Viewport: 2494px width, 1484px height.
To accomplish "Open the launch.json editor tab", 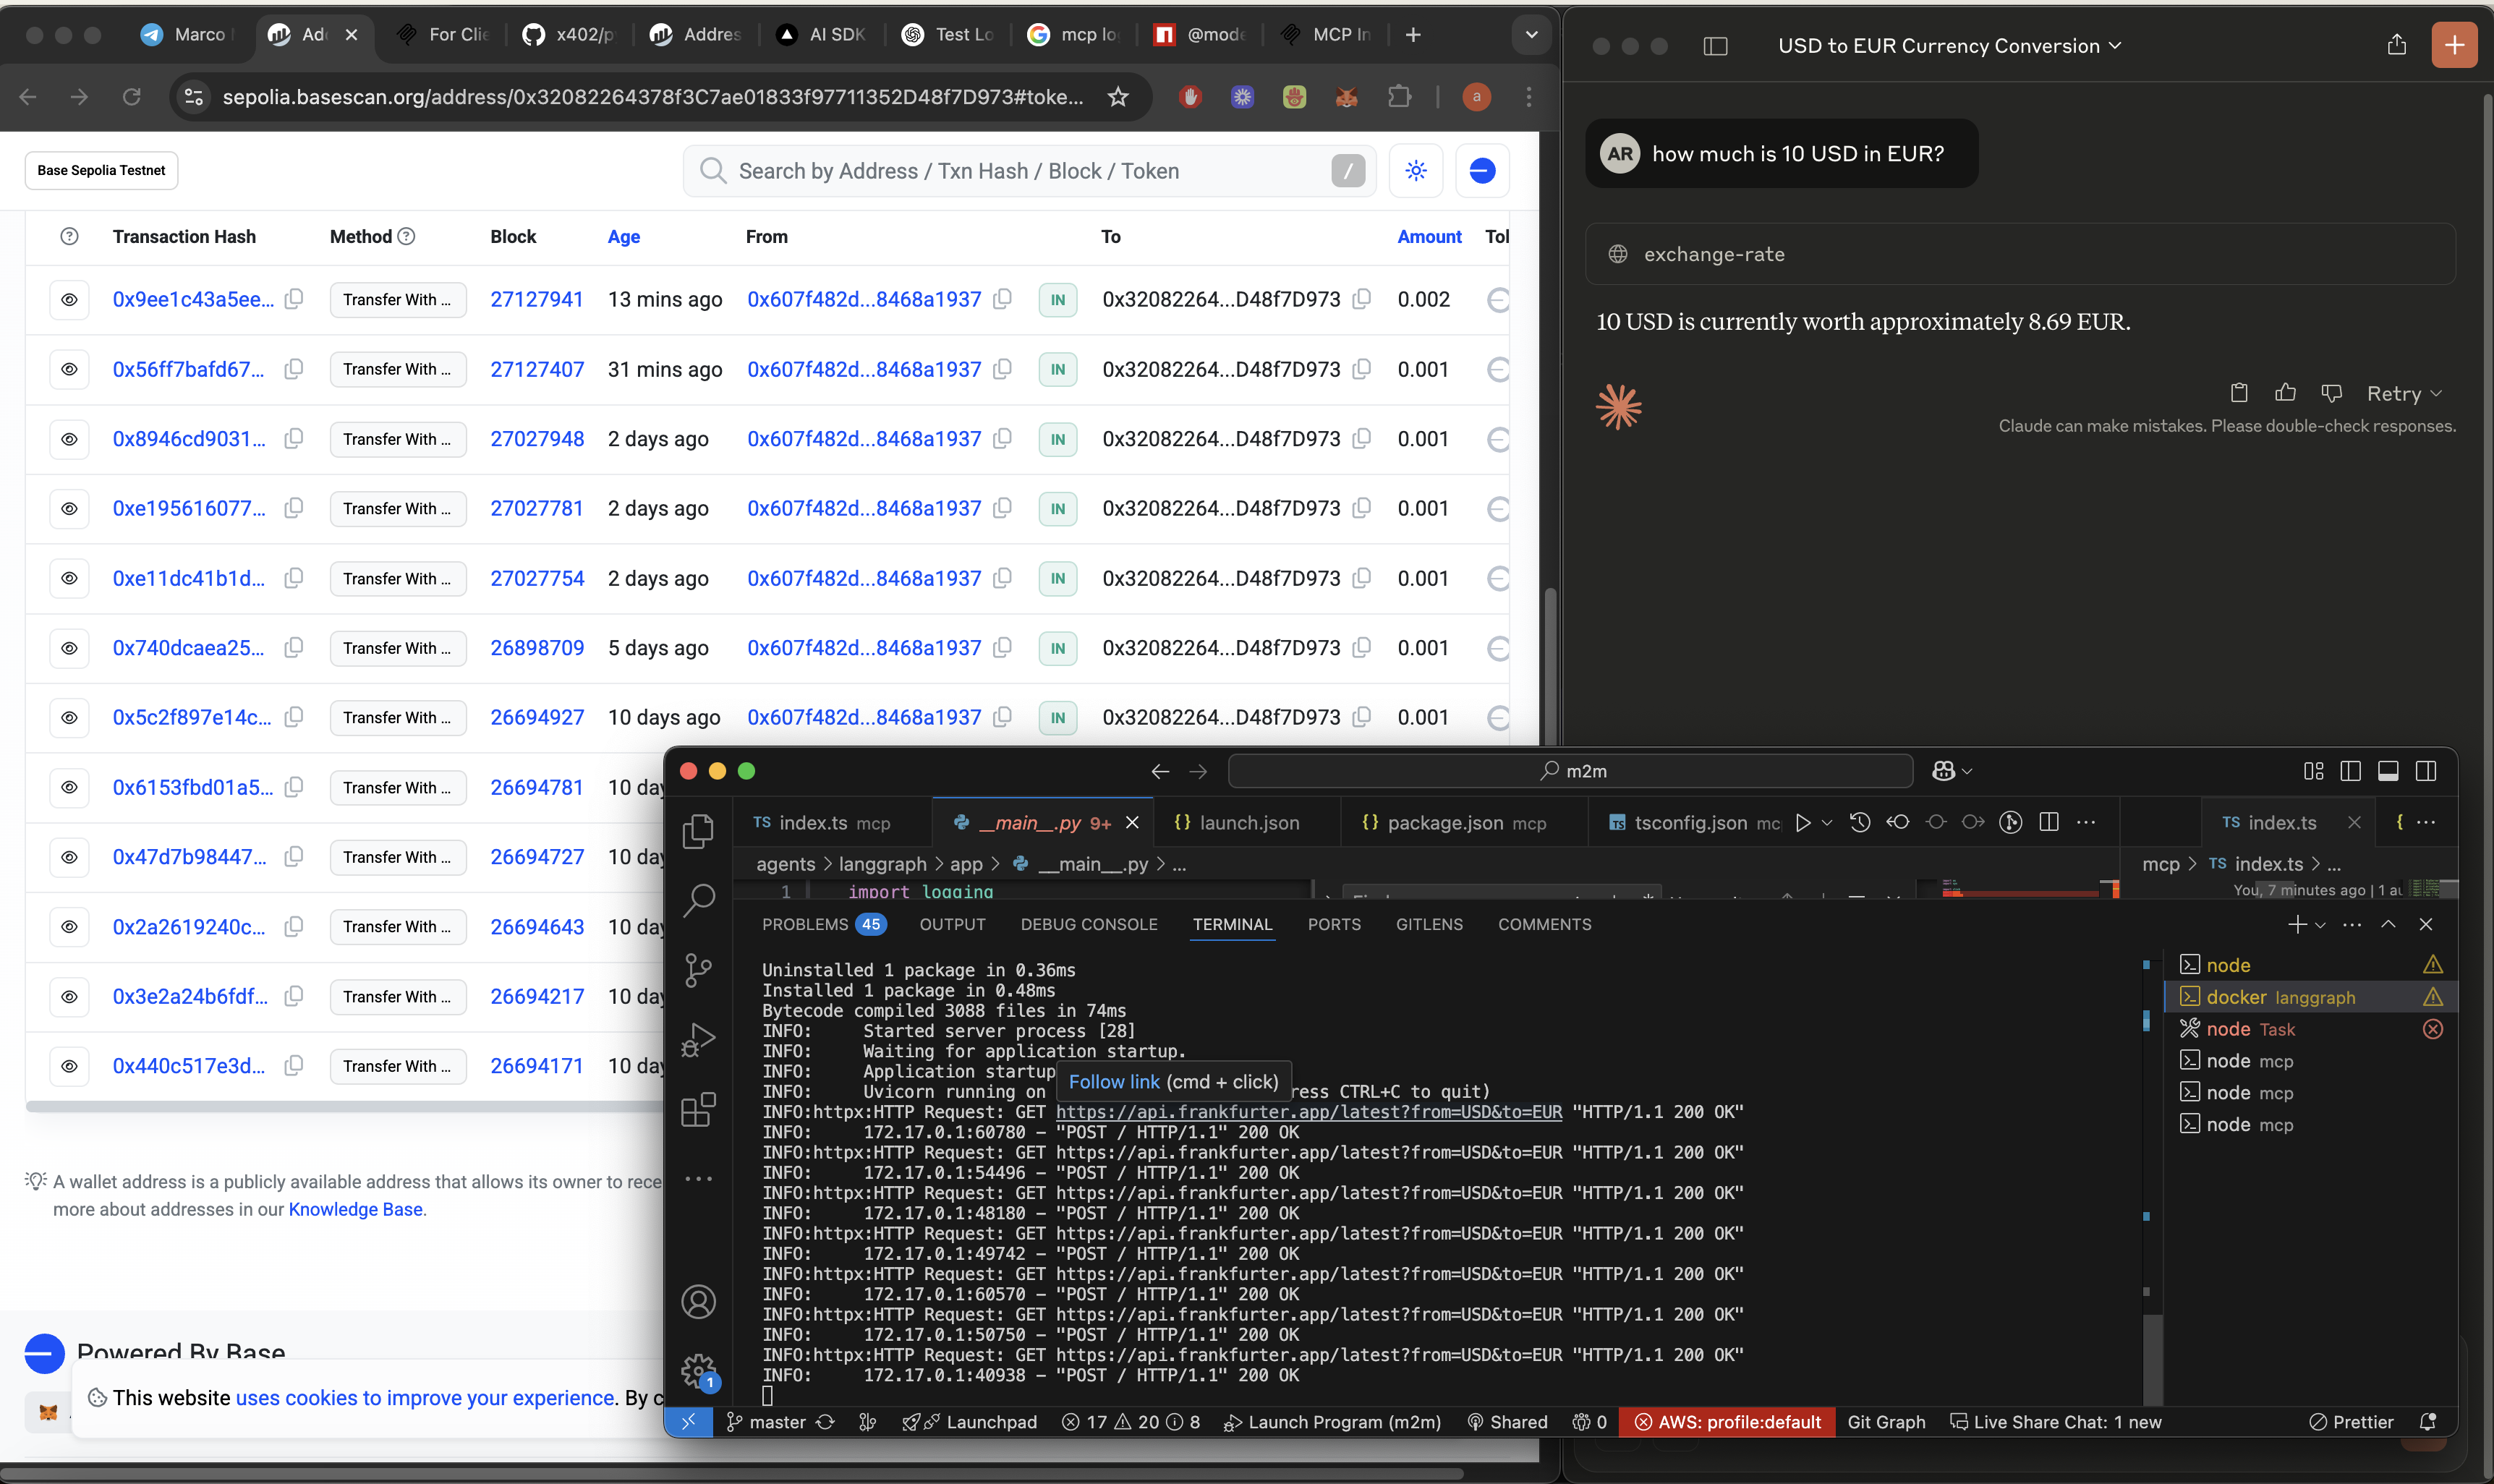I will (1248, 823).
